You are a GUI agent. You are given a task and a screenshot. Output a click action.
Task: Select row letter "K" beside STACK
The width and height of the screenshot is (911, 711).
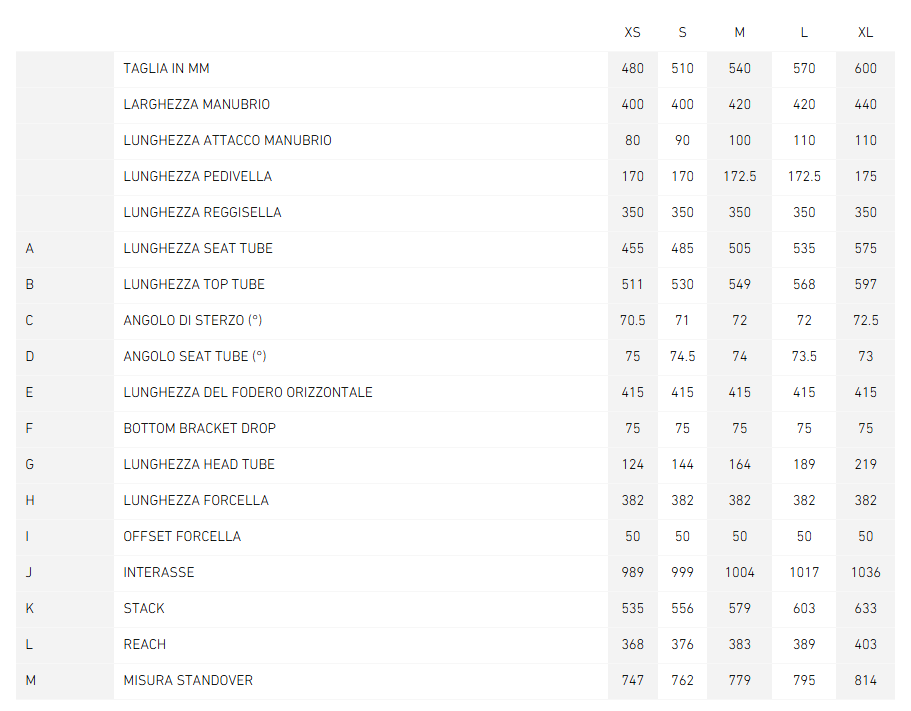coord(30,608)
